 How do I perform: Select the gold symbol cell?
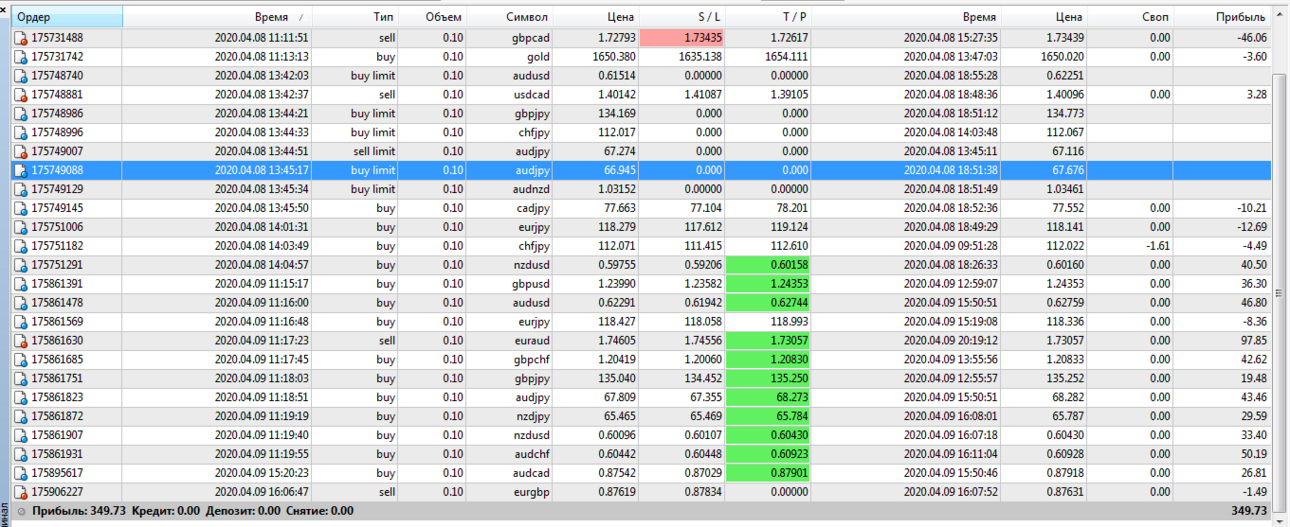click(x=510, y=57)
